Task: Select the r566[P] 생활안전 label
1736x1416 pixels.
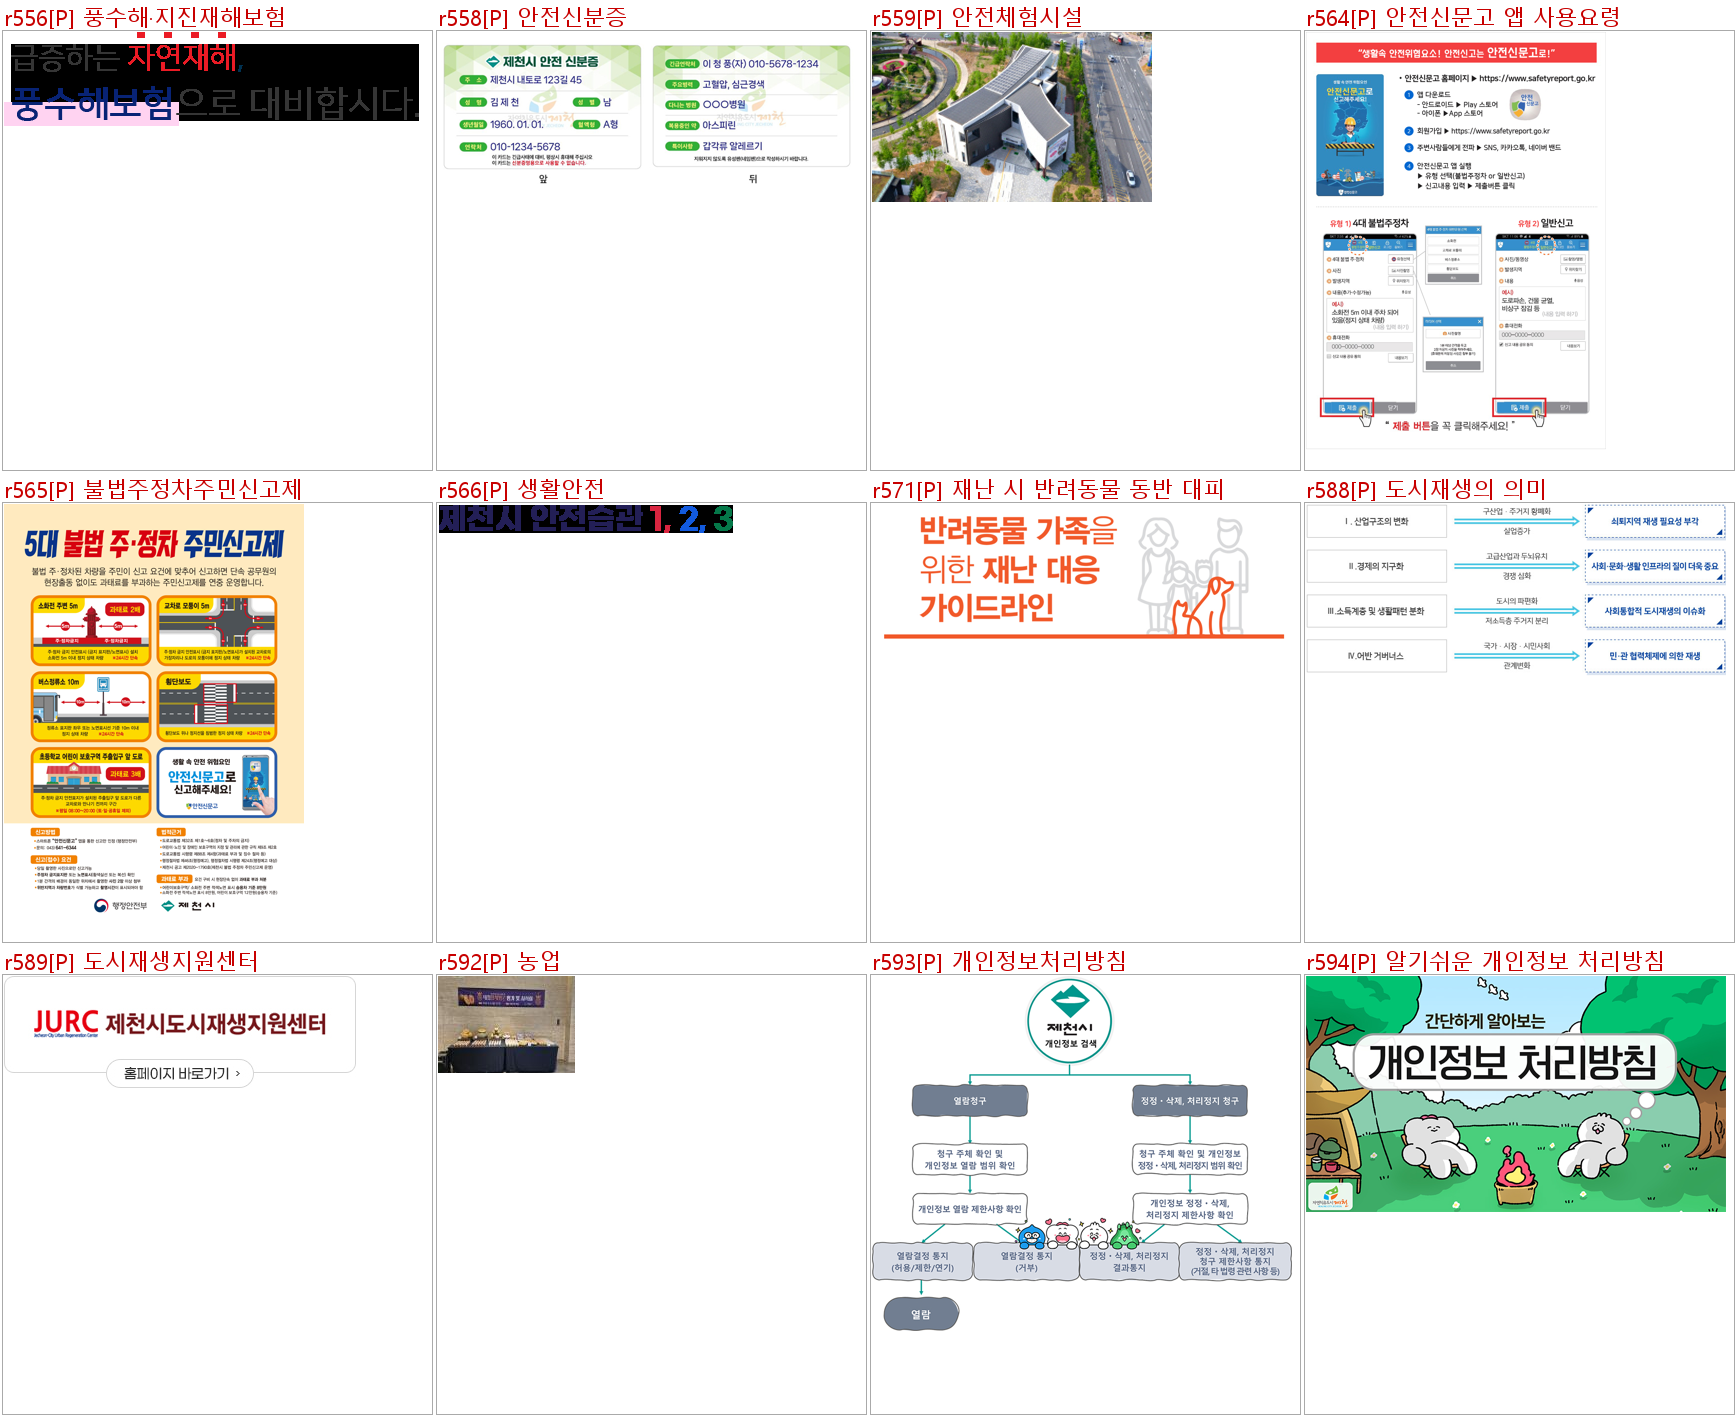Action: [522, 489]
